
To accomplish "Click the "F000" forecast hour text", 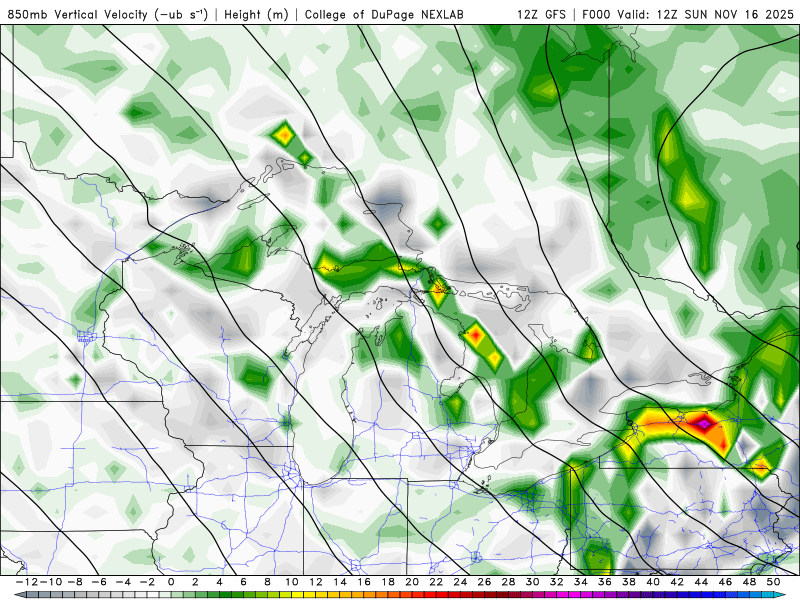I will tap(597, 14).
